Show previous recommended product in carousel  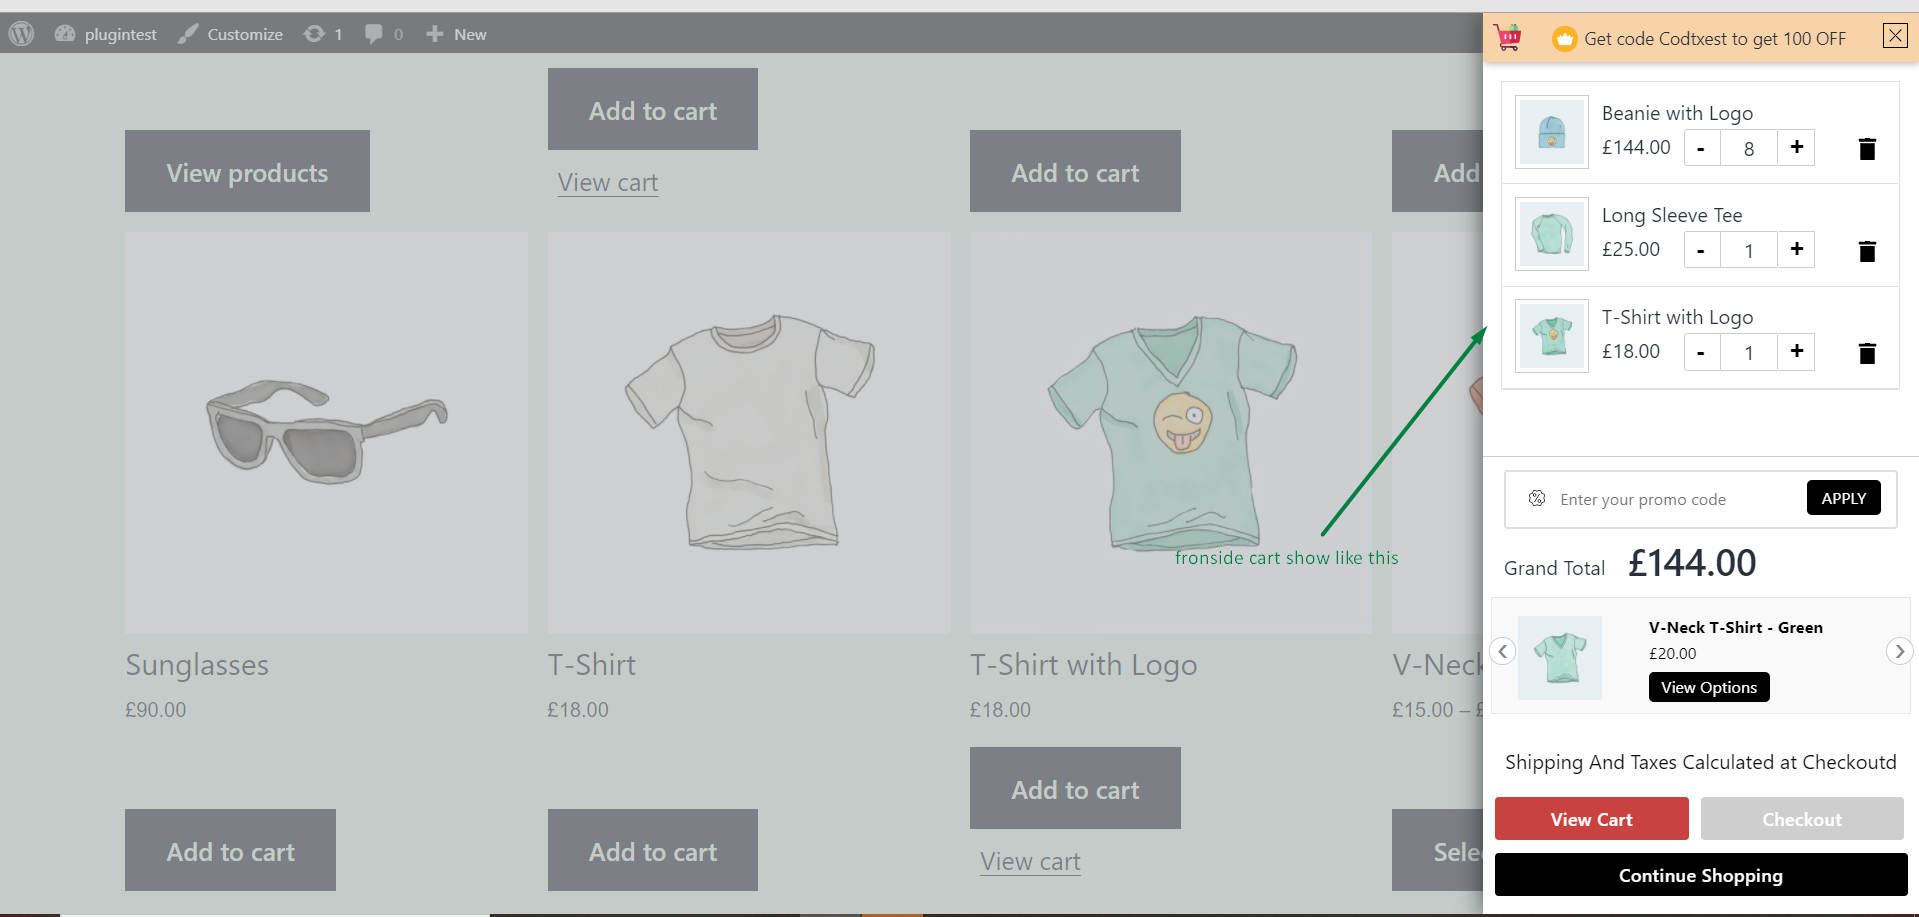point(1502,651)
